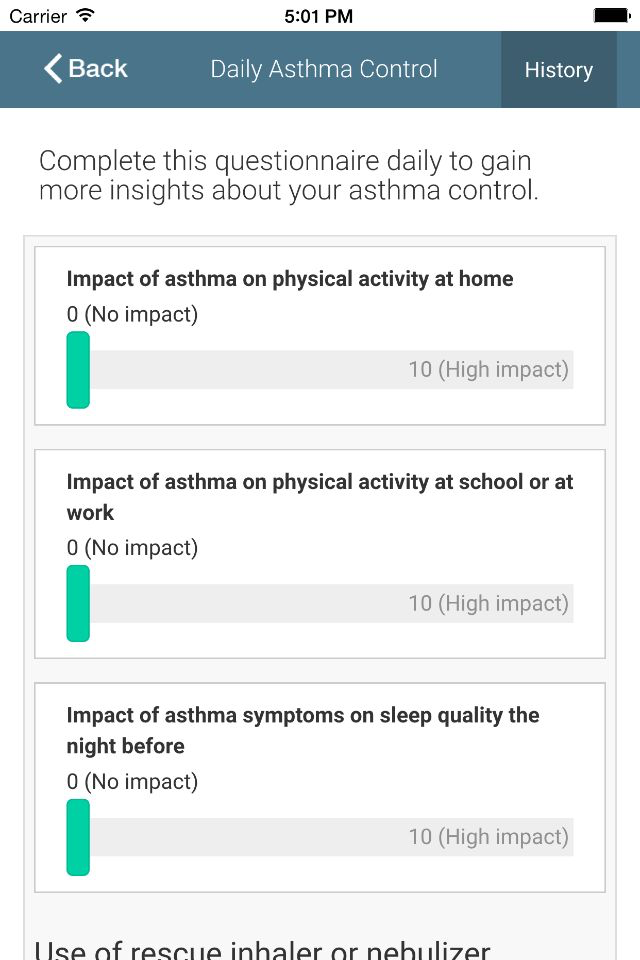Screen dimensions: 640x960
Task: Click middle of sleep quality slider track
Action: coord(320,837)
